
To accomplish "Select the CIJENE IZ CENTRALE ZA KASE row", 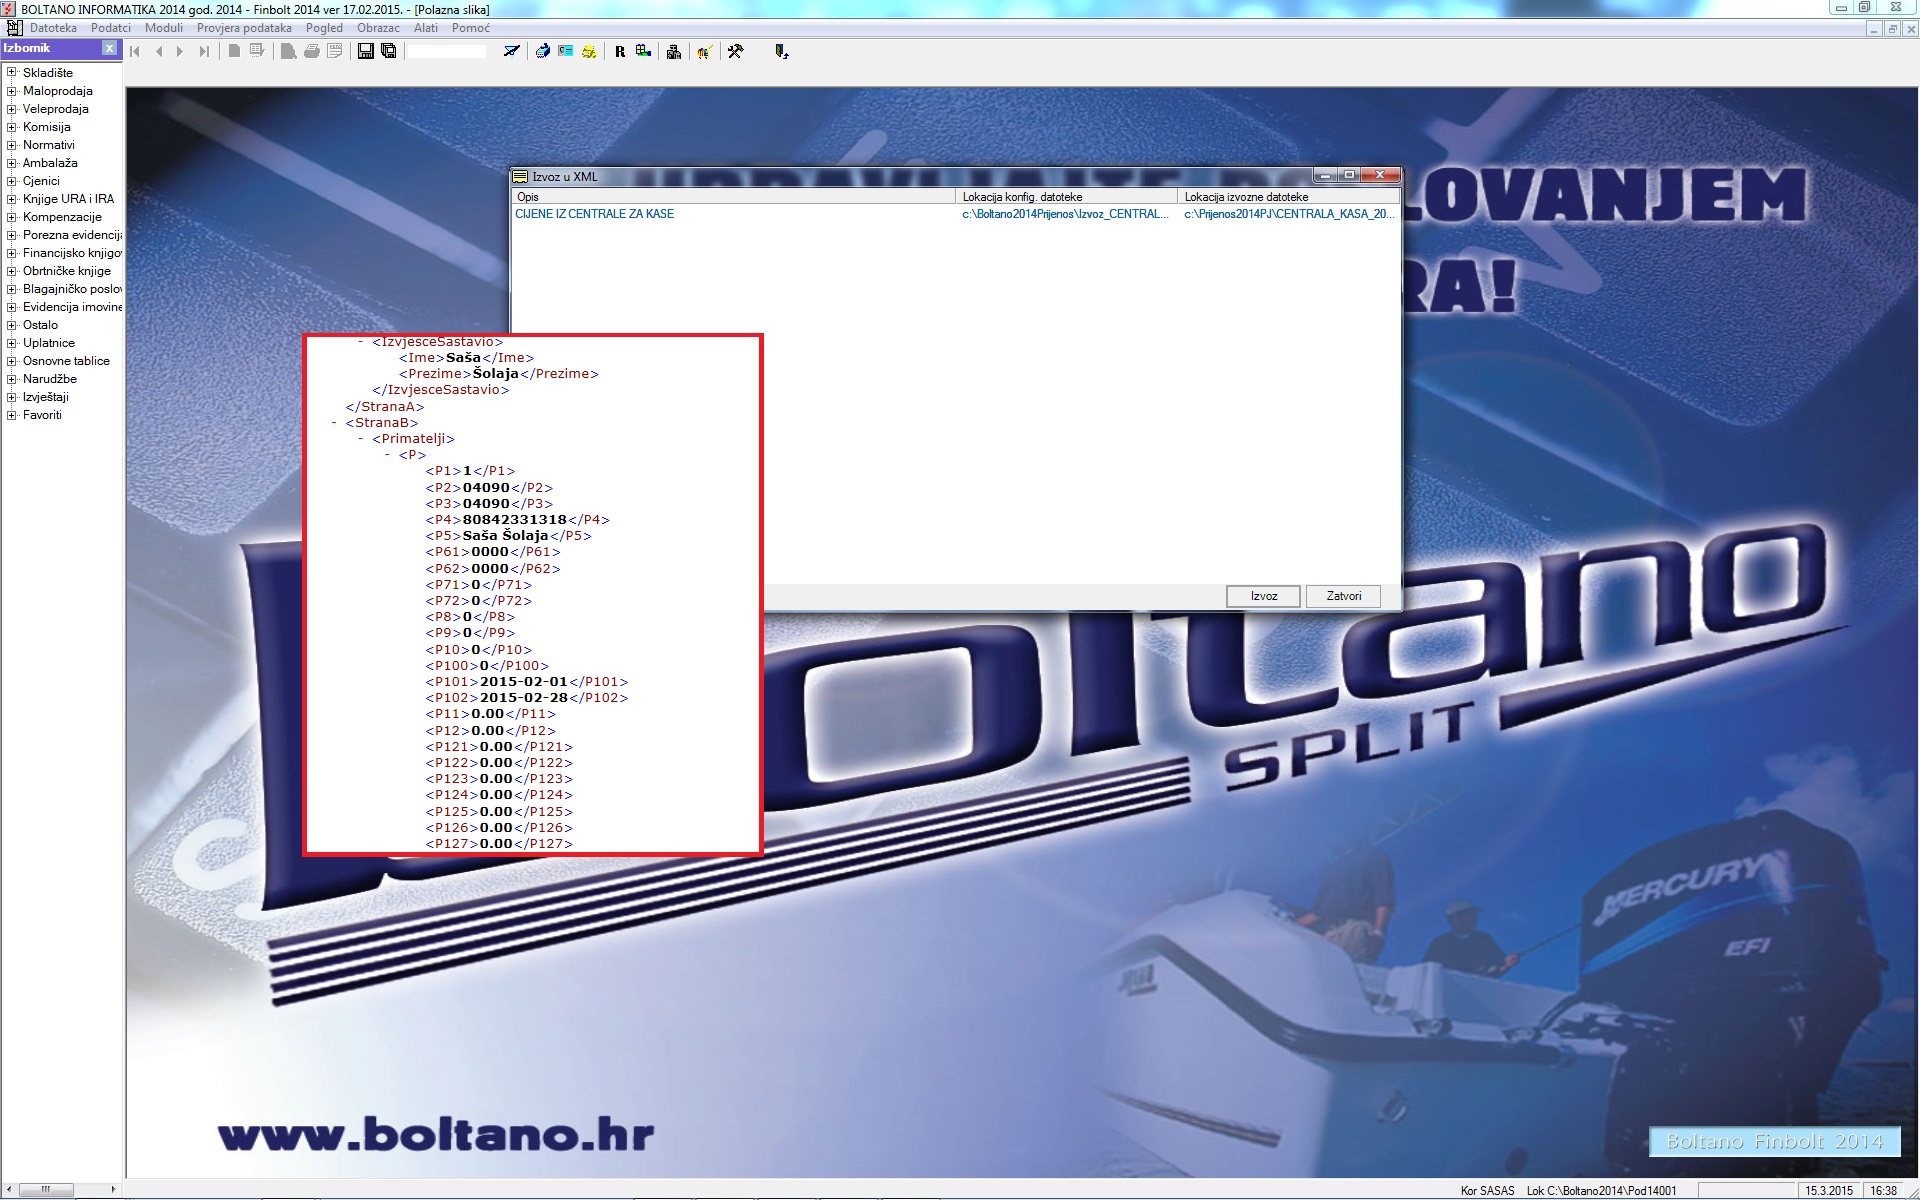I will pos(594,214).
